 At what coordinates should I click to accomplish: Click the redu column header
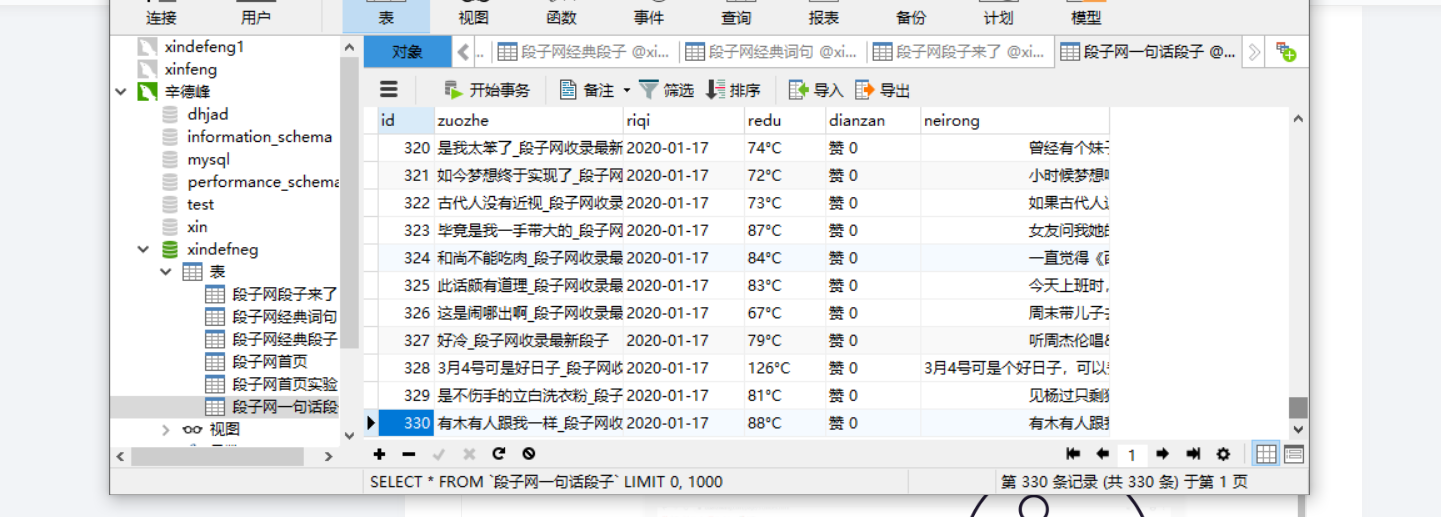tap(783, 120)
